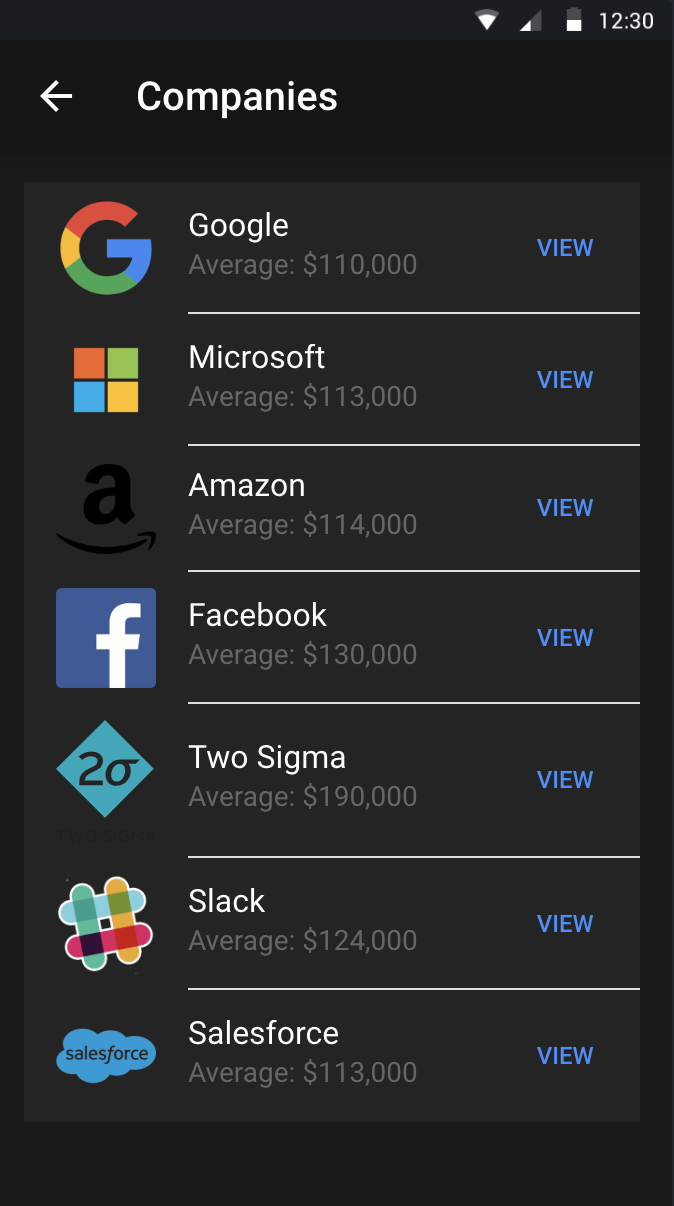Click the Companies page title
This screenshot has height=1206, width=674.
[237, 97]
